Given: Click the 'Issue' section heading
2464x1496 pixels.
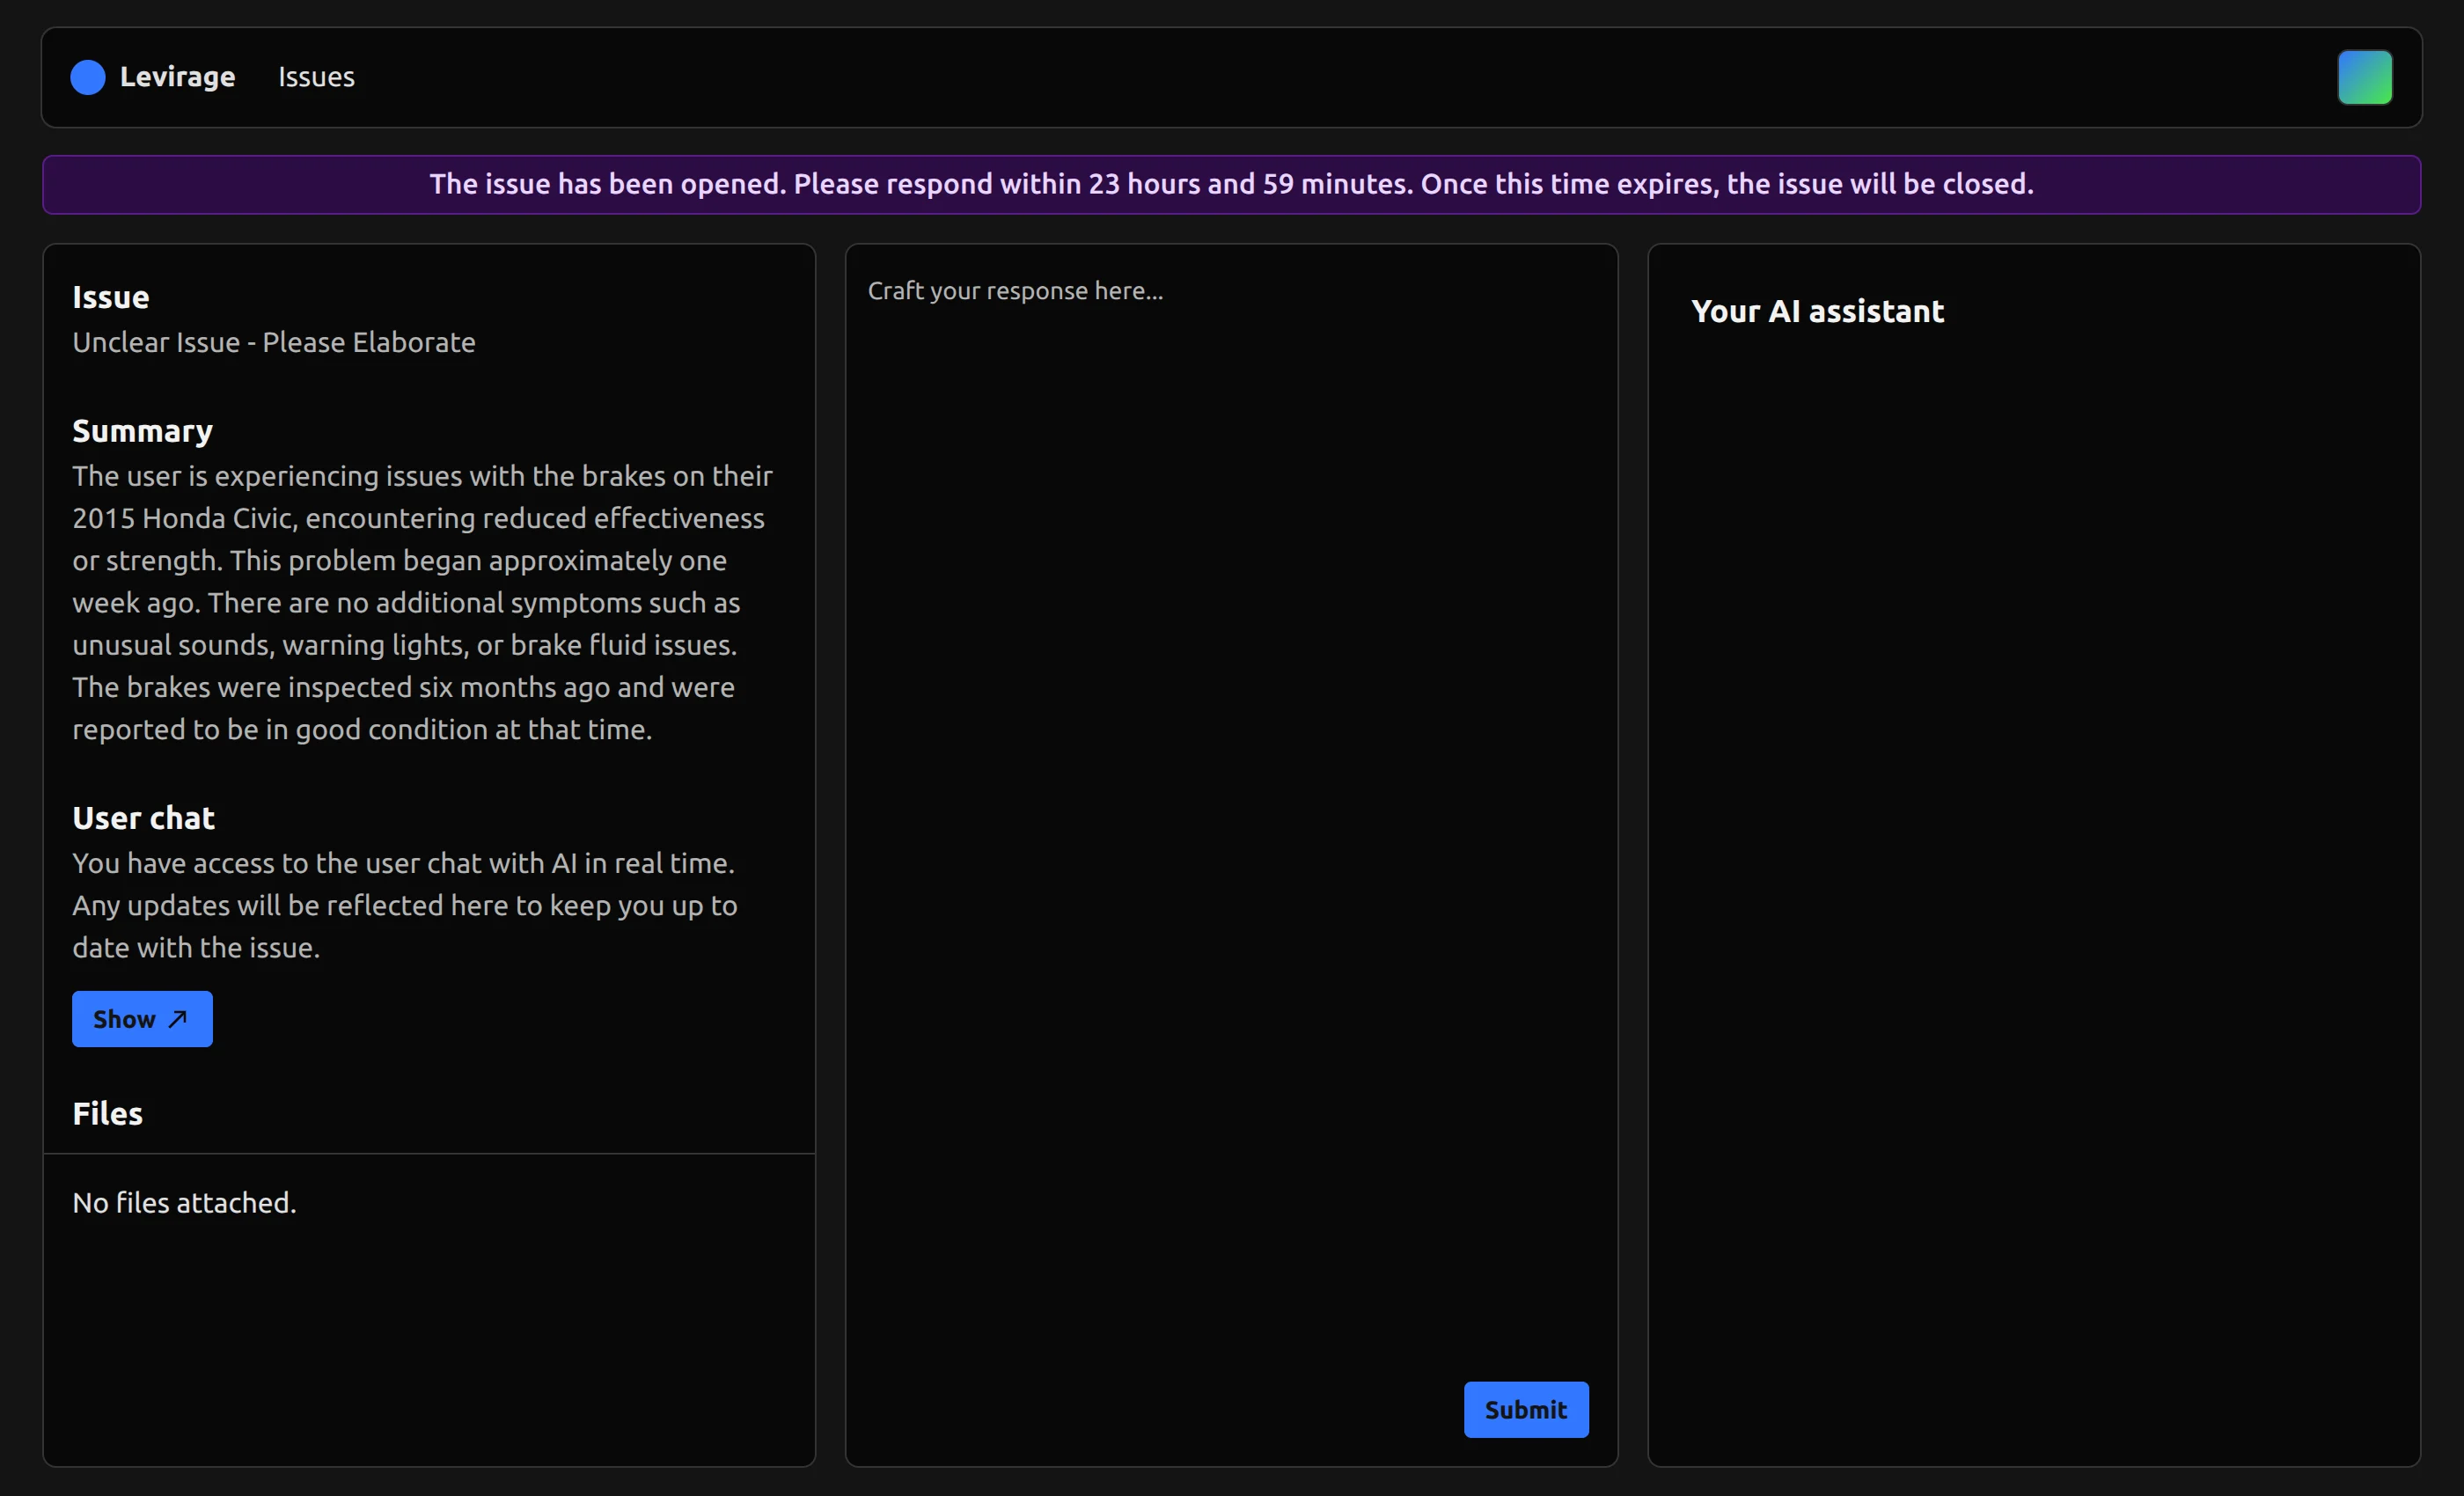Looking at the screenshot, I should pos(111,297).
